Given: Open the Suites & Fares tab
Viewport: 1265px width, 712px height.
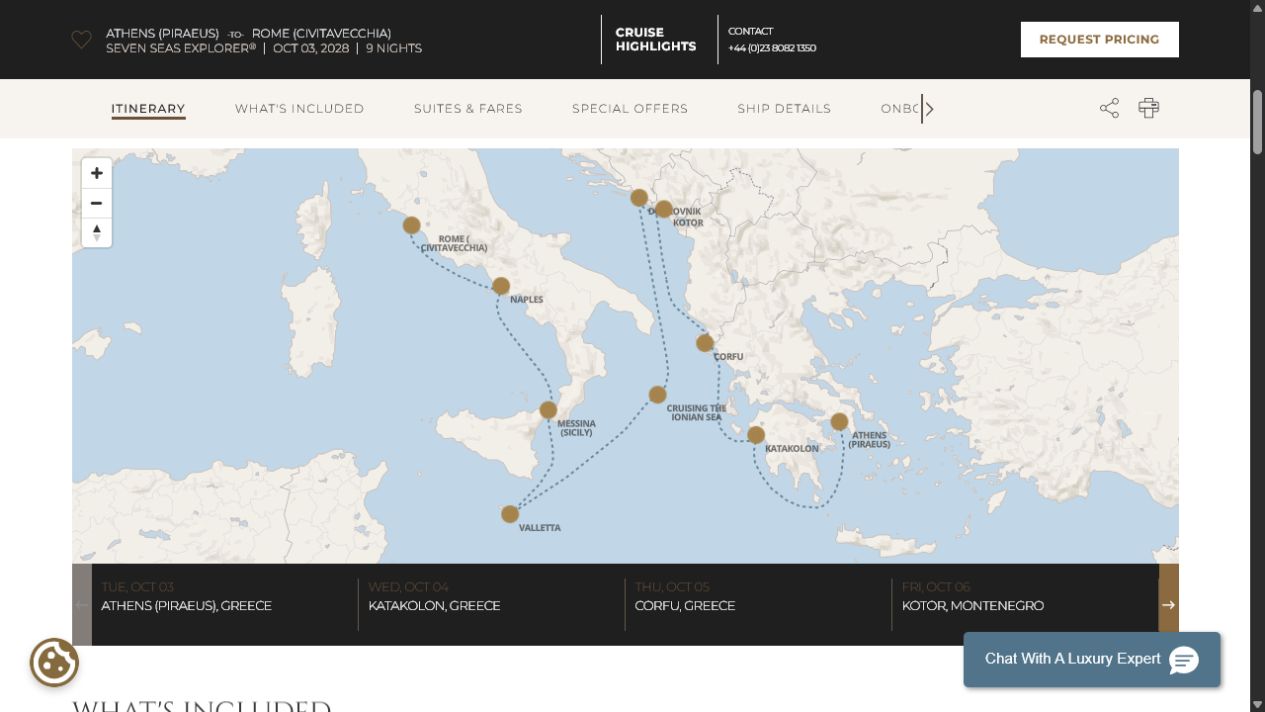Looking at the screenshot, I should click(468, 109).
